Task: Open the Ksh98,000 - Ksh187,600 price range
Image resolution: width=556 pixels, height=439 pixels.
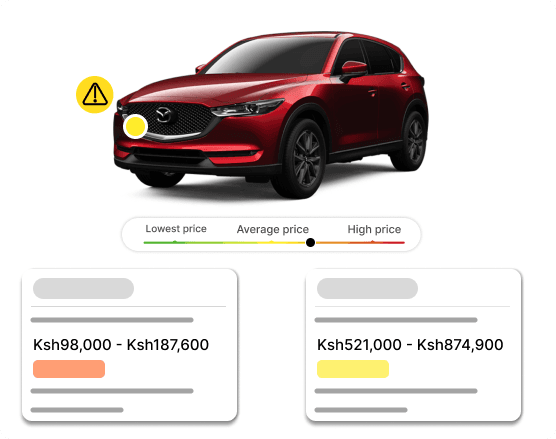Action: (121, 345)
